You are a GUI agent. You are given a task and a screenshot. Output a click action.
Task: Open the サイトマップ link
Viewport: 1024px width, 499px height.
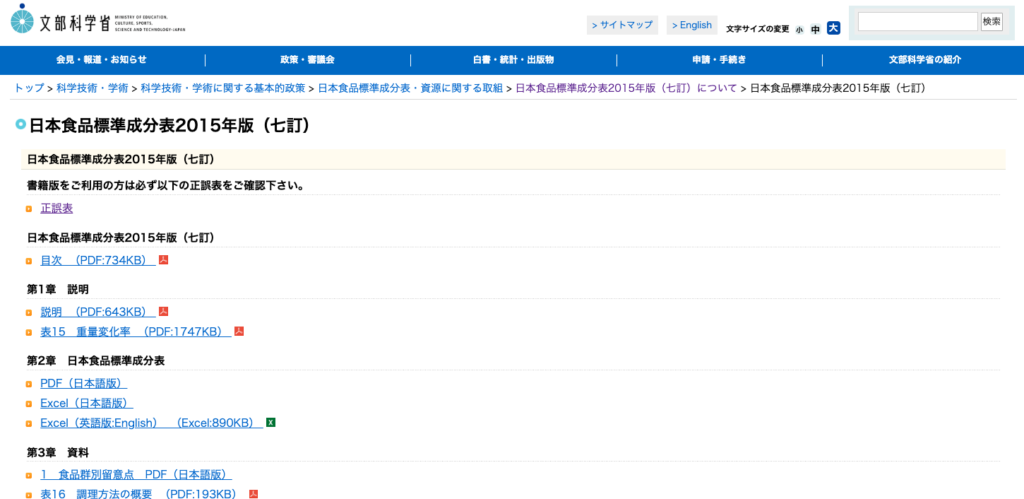tap(622, 25)
